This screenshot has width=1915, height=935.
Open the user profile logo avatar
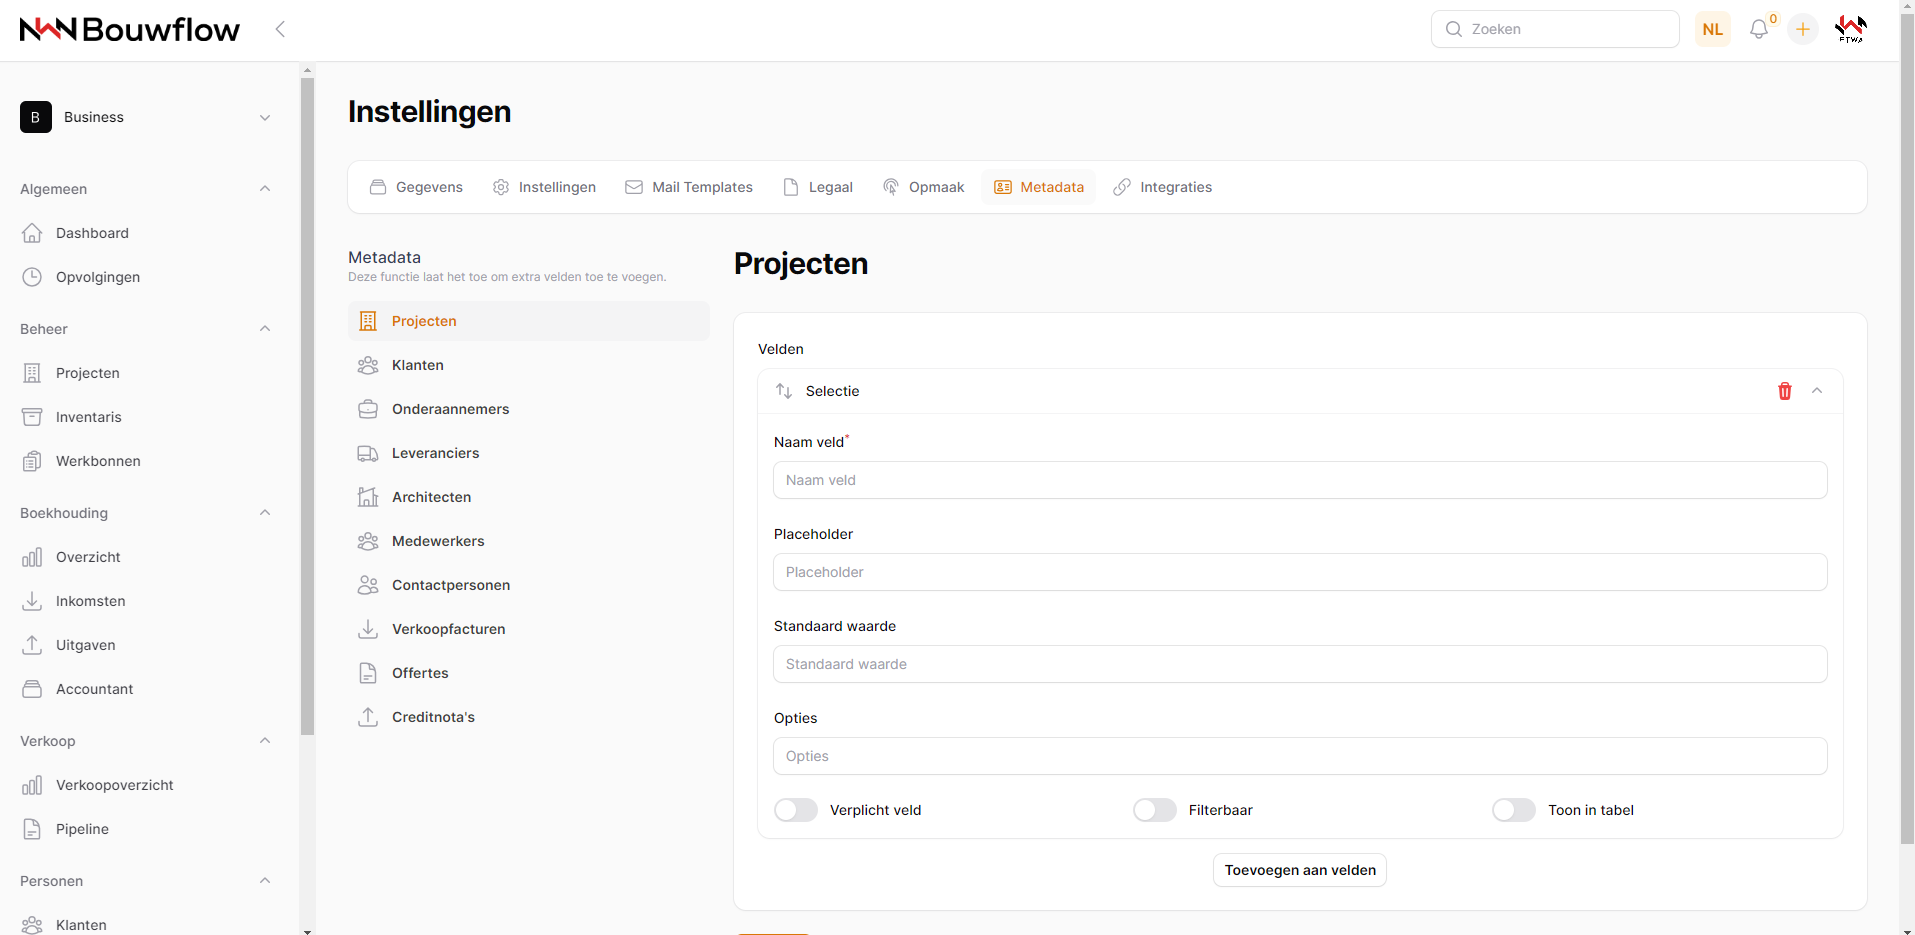(x=1850, y=30)
